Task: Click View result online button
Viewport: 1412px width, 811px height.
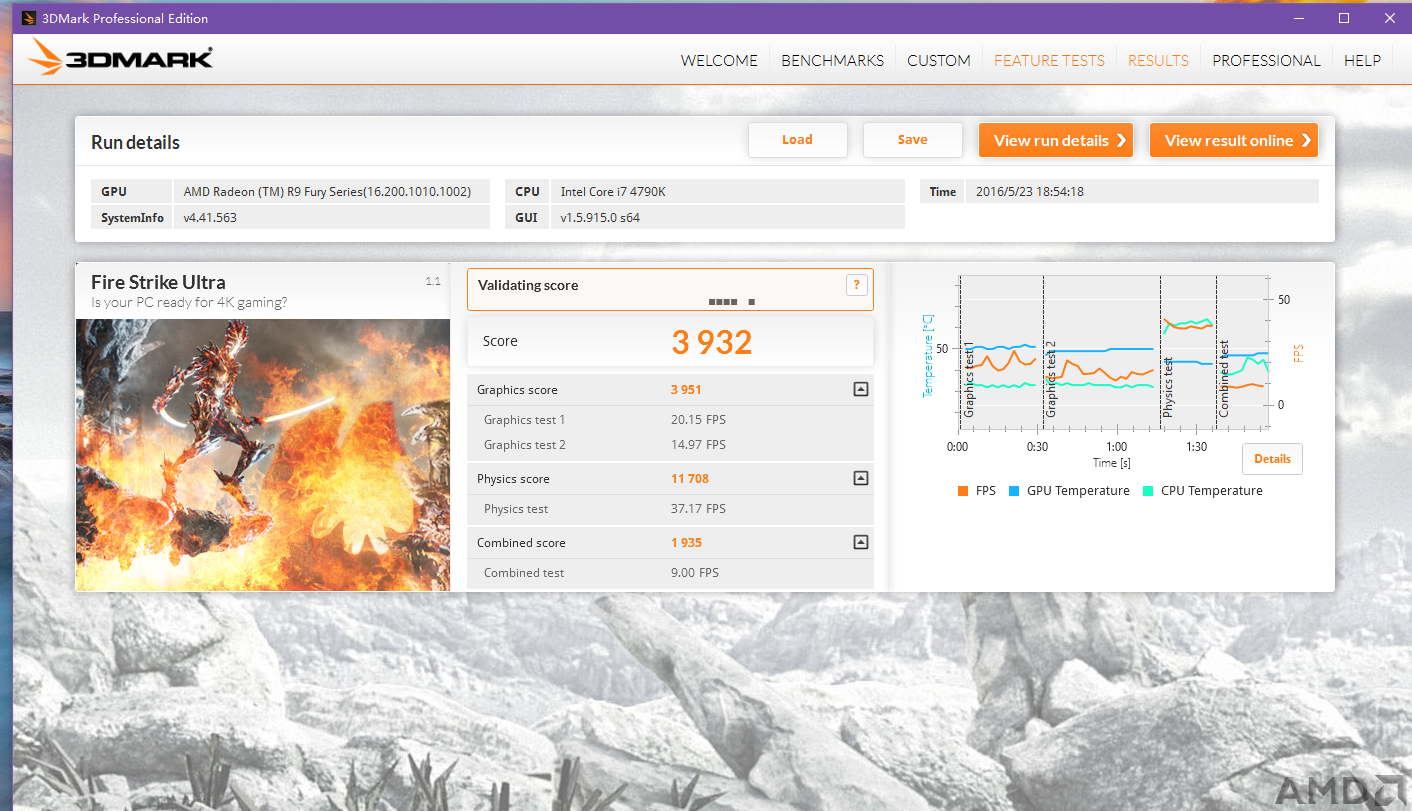Action: pos(1233,141)
